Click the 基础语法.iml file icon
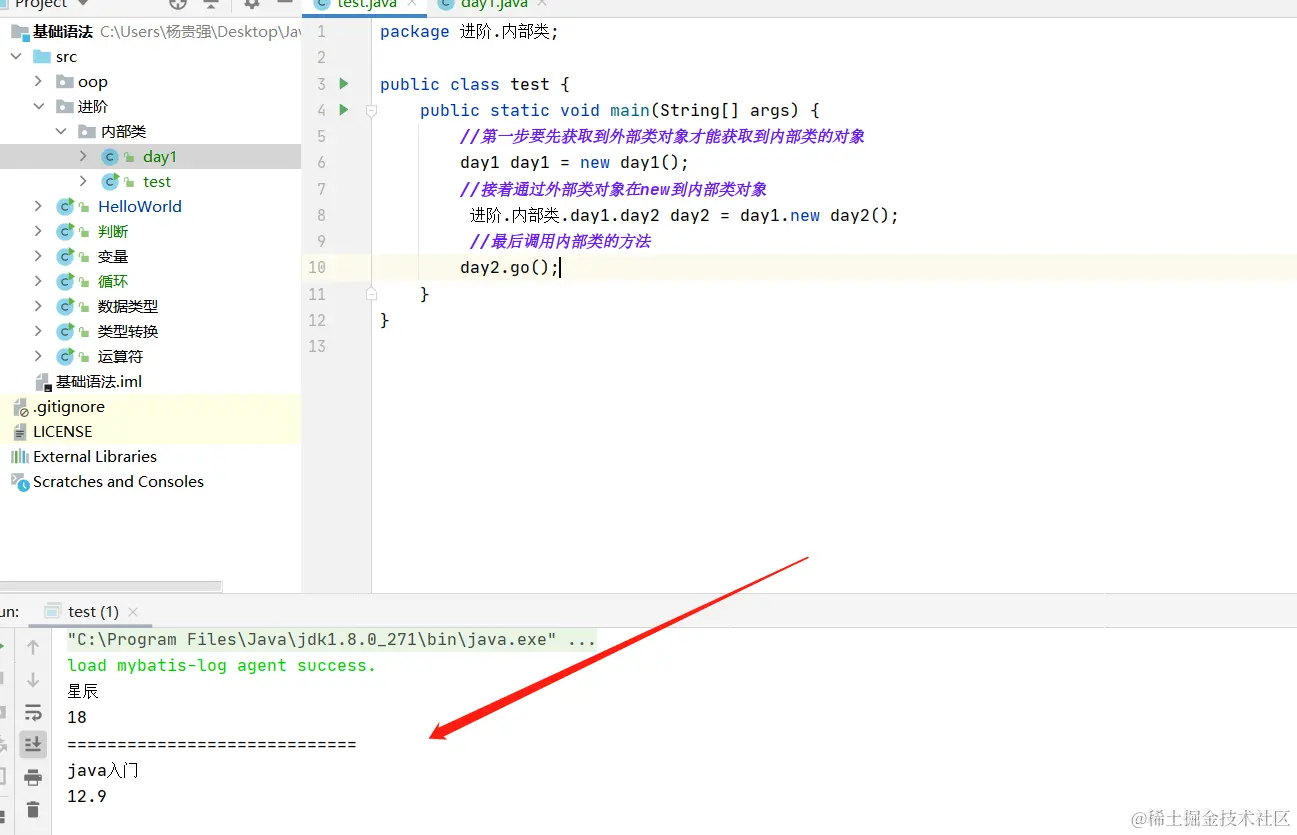The height and width of the screenshot is (835, 1297). click(43, 382)
